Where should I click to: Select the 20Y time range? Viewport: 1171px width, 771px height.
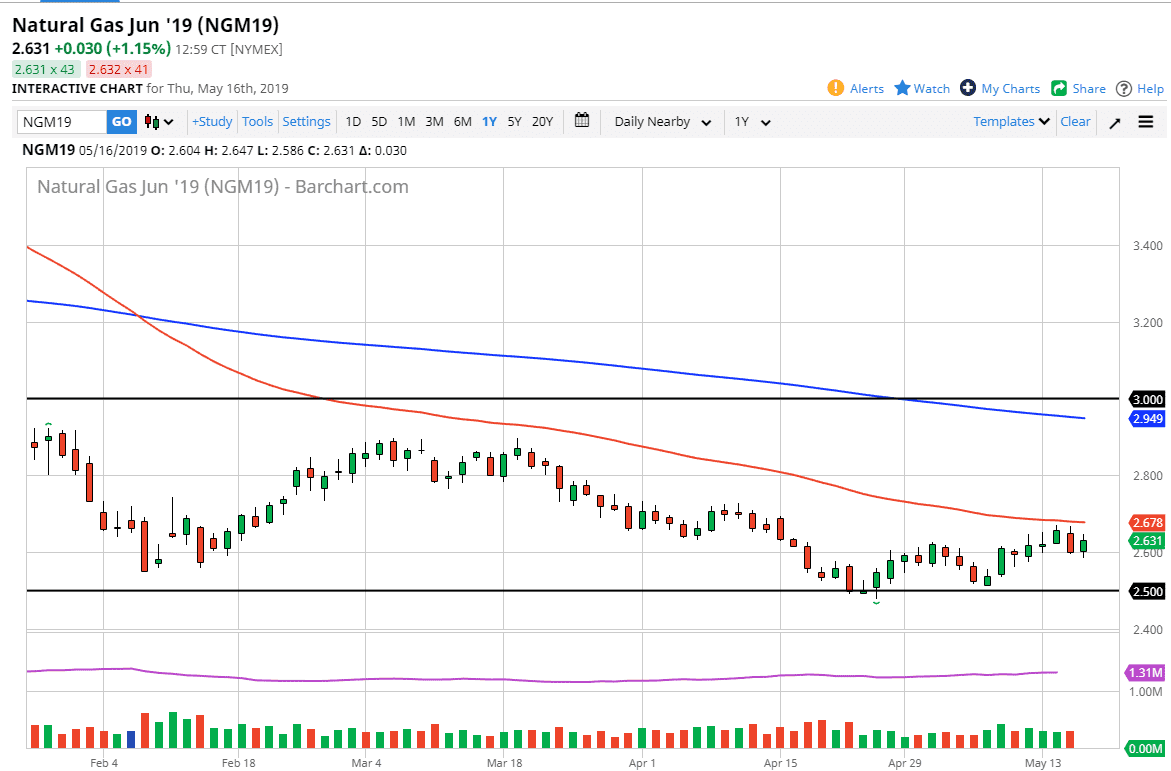click(542, 122)
